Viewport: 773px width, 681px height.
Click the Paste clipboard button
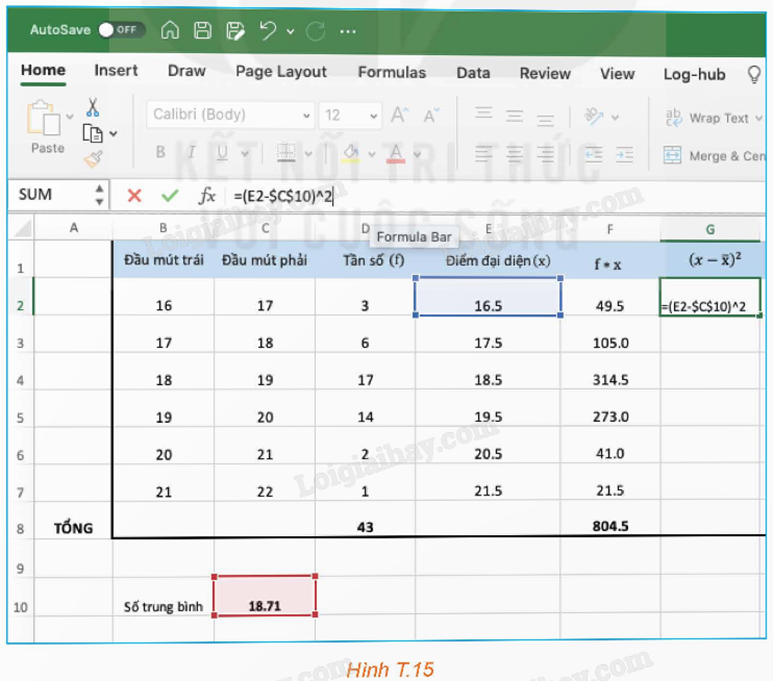tap(44, 126)
